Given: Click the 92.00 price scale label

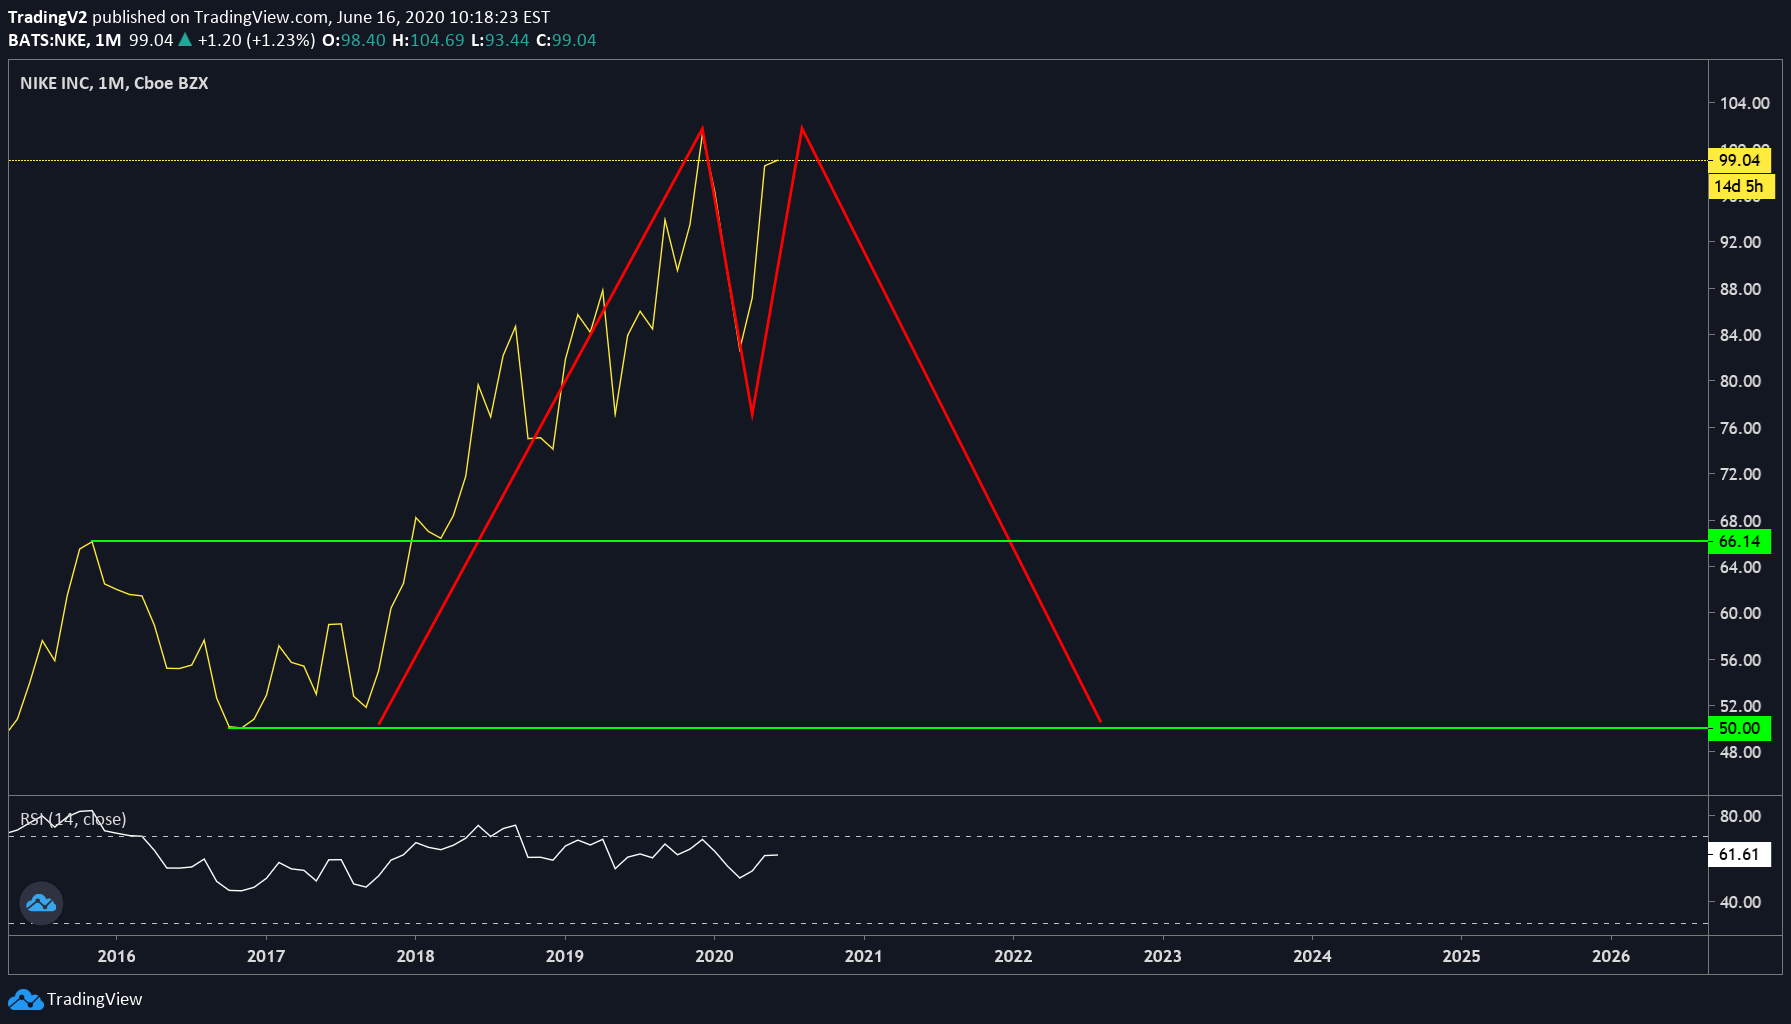Looking at the screenshot, I should [1740, 242].
